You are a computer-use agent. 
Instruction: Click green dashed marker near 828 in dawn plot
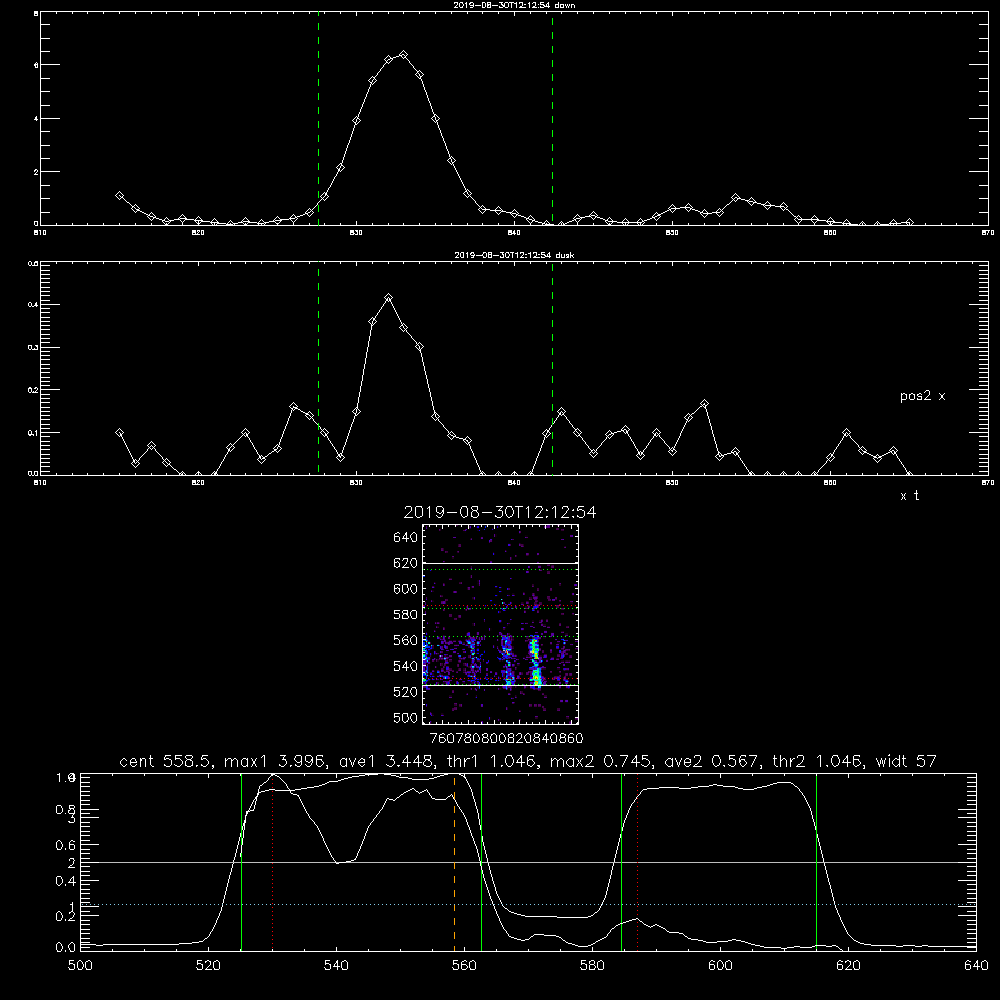pos(318,121)
